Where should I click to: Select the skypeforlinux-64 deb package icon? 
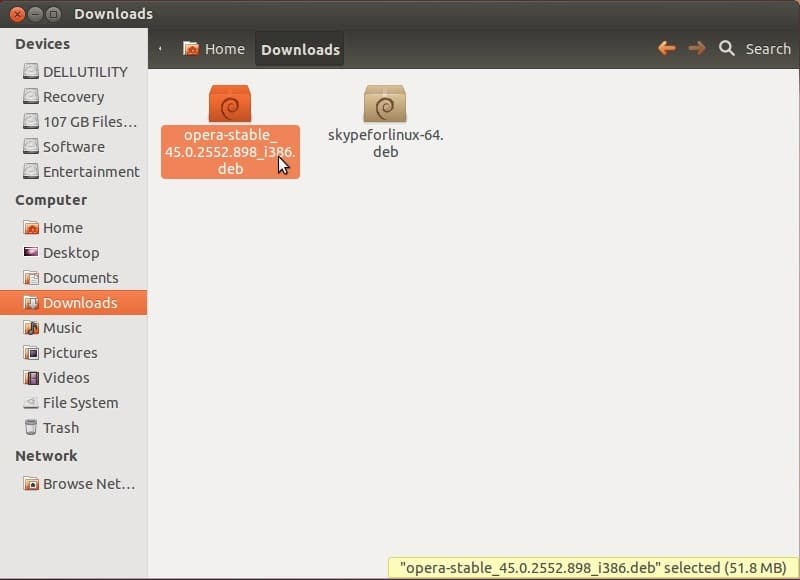point(385,104)
